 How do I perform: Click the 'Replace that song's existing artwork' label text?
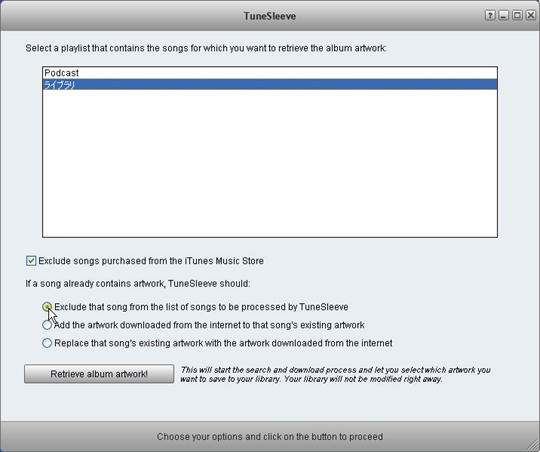(223, 343)
